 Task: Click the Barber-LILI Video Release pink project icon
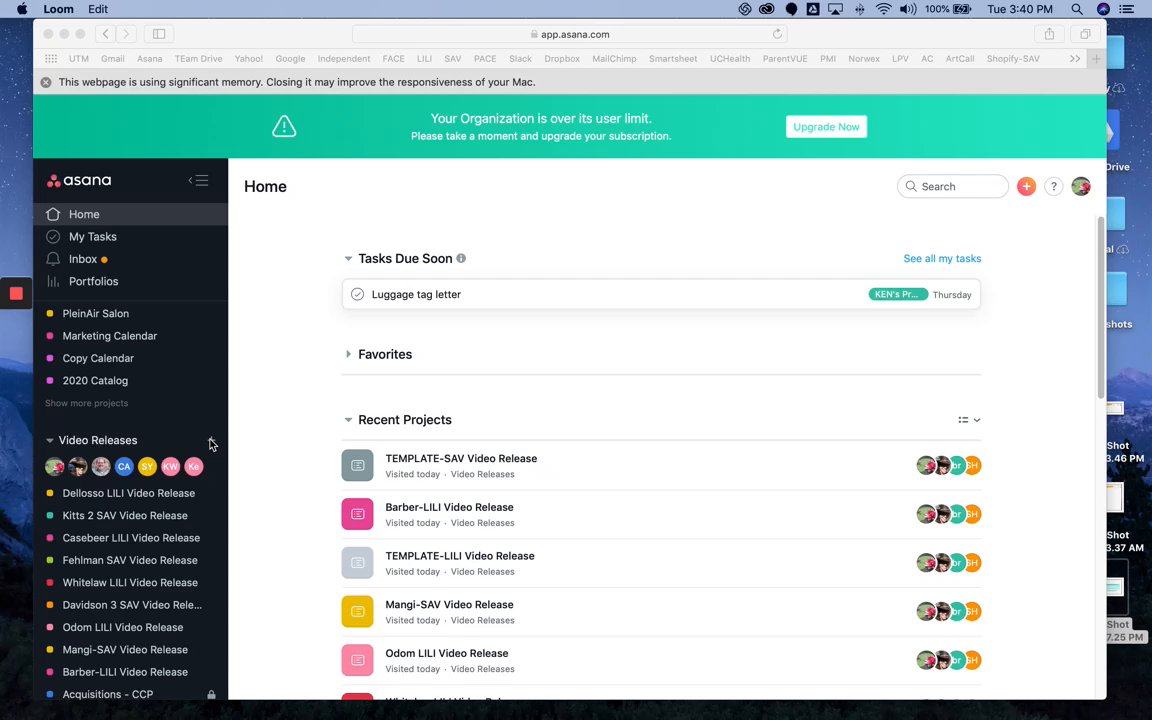[x=357, y=514]
